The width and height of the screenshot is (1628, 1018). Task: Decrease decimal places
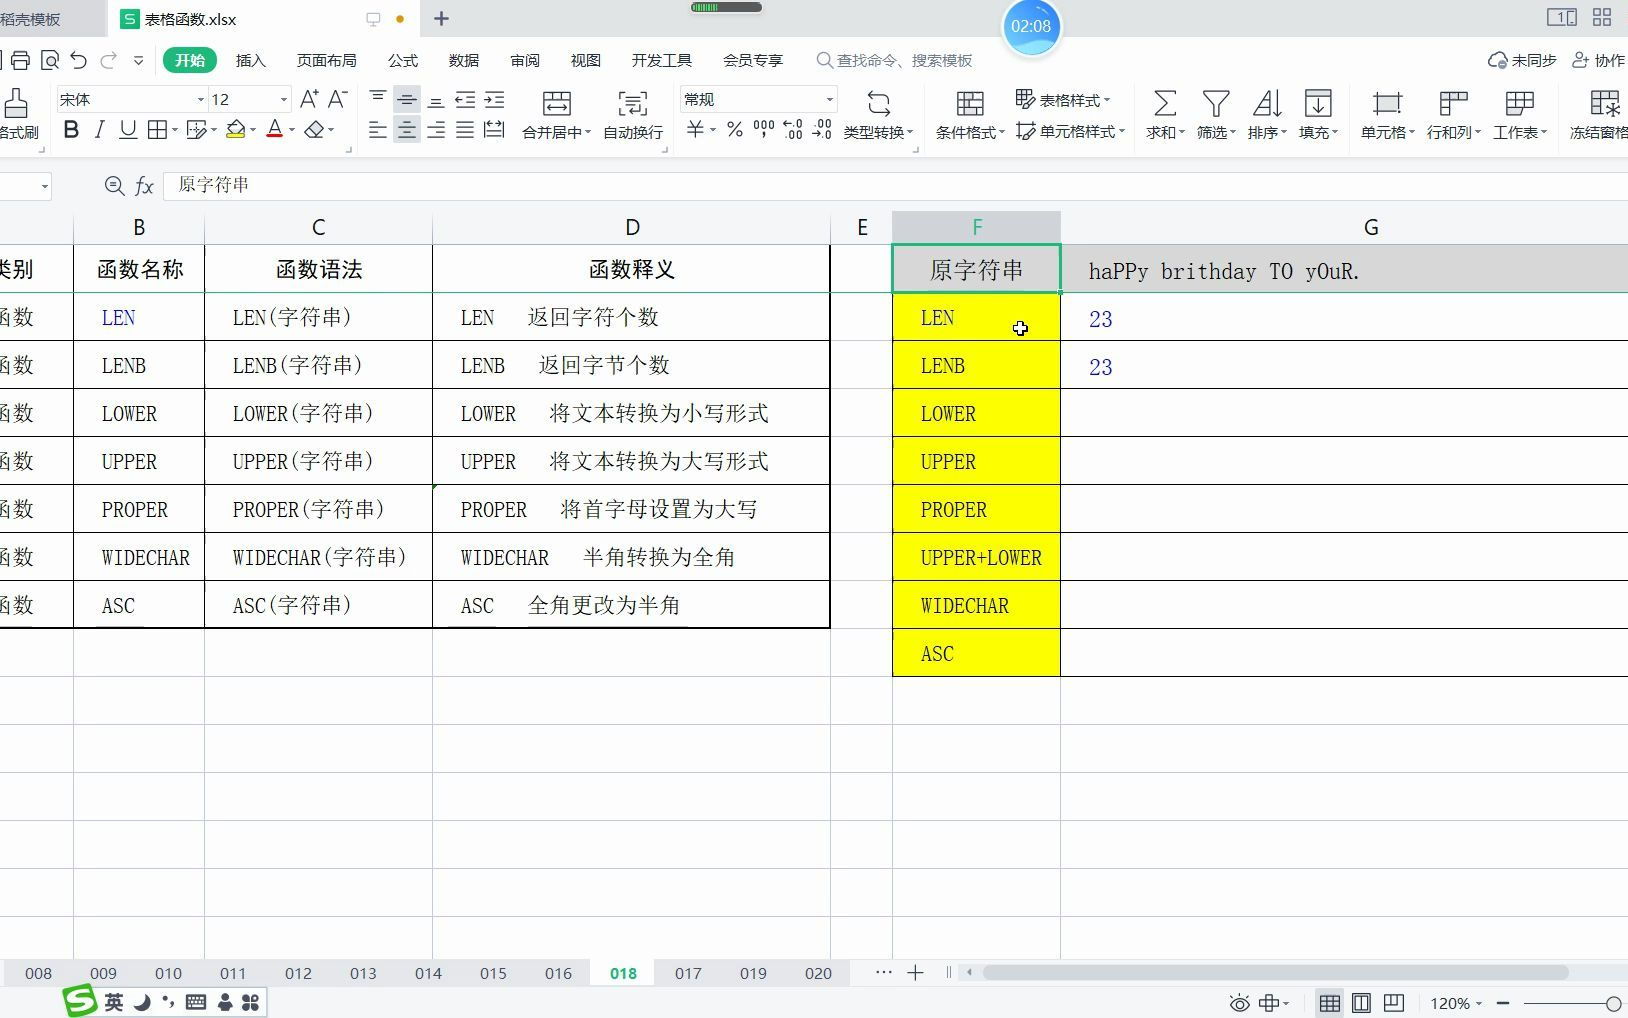[x=822, y=130]
